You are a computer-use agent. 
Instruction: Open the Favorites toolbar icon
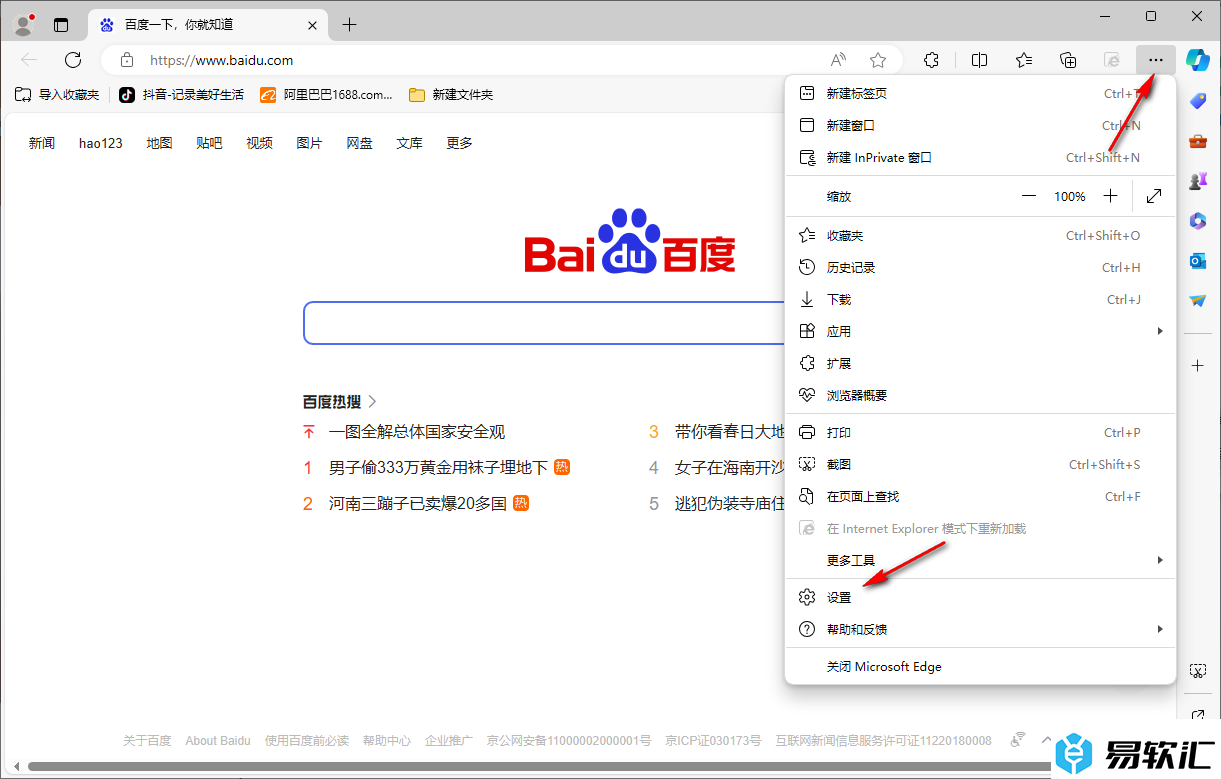click(1024, 60)
